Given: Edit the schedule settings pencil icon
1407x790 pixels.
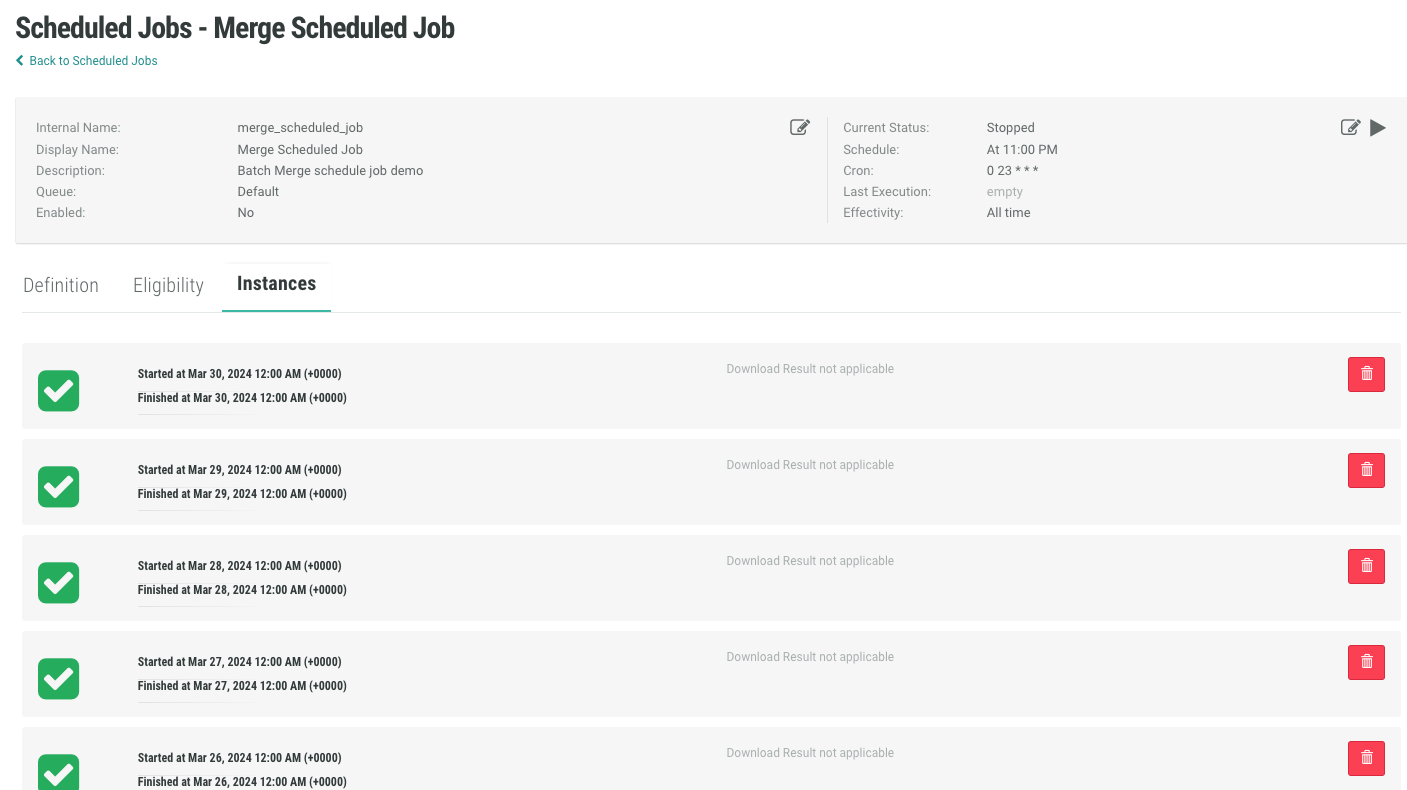Looking at the screenshot, I should click(1350, 128).
